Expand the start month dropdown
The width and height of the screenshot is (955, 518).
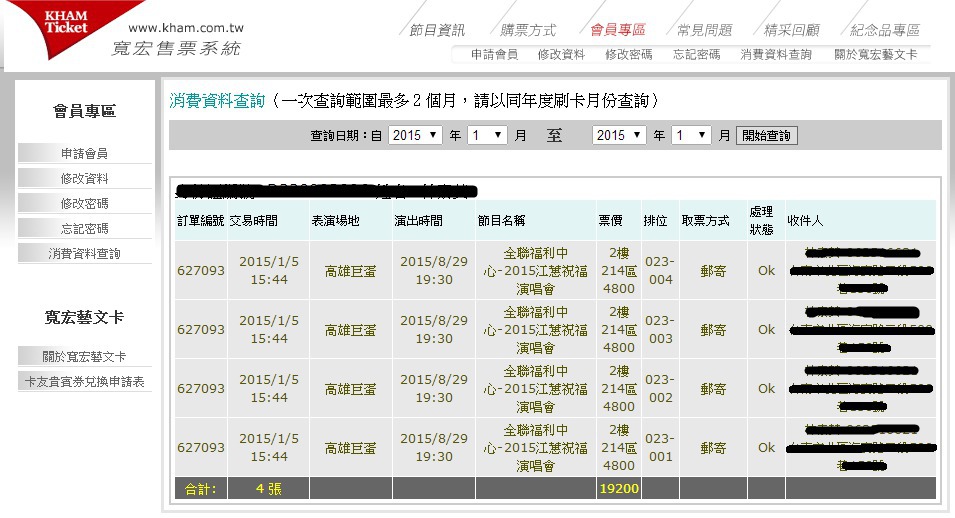coord(487,135)
